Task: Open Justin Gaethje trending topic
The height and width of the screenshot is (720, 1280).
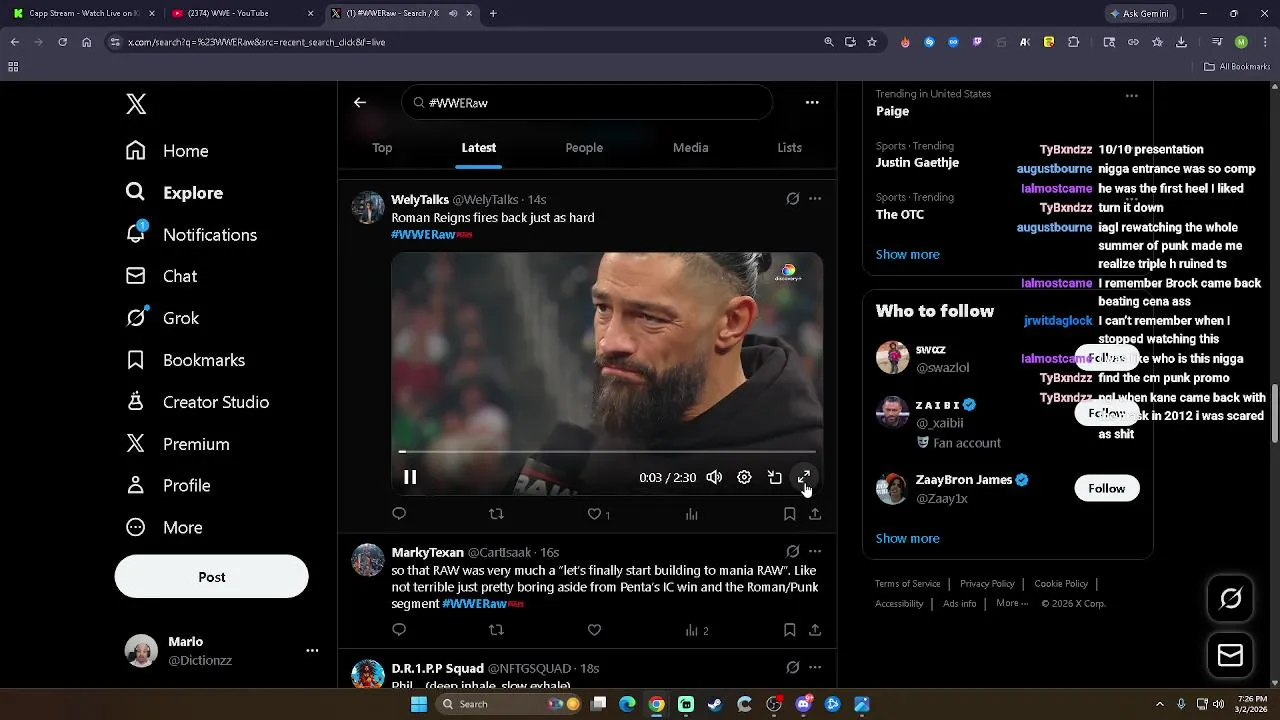Action: tap(917, 163)
